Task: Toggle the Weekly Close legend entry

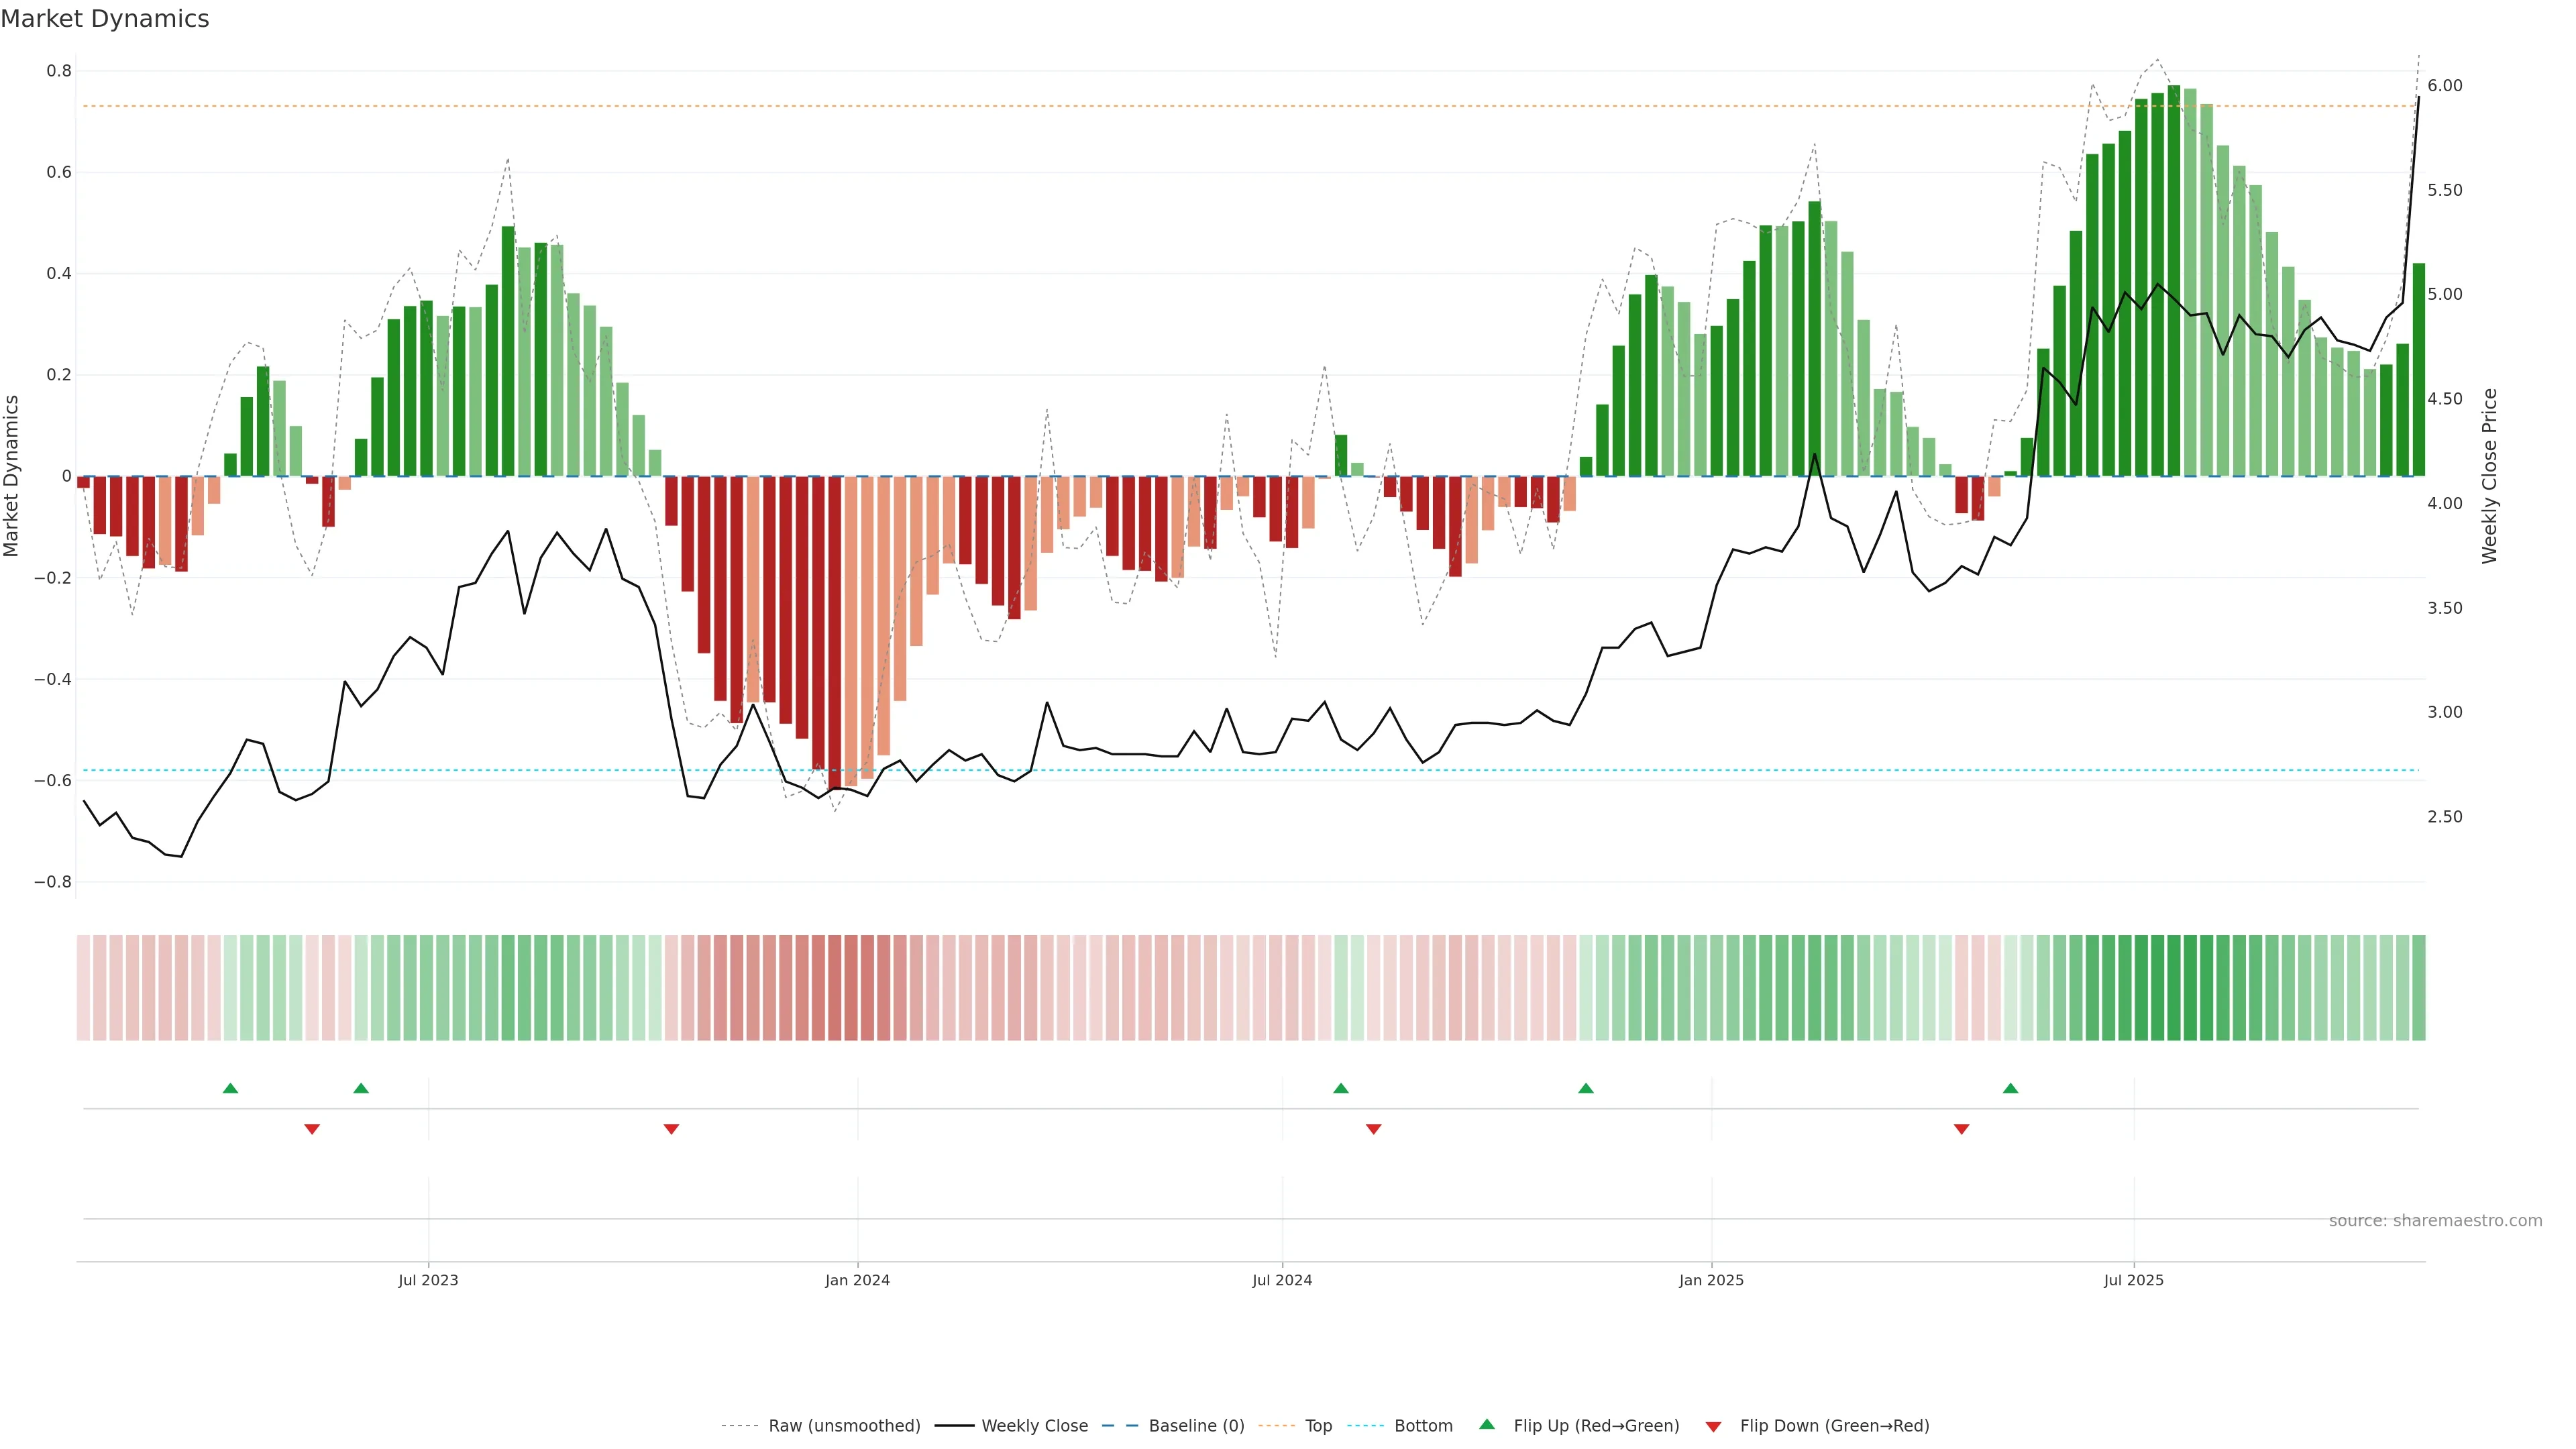Action: (x=1034, y=1426)
